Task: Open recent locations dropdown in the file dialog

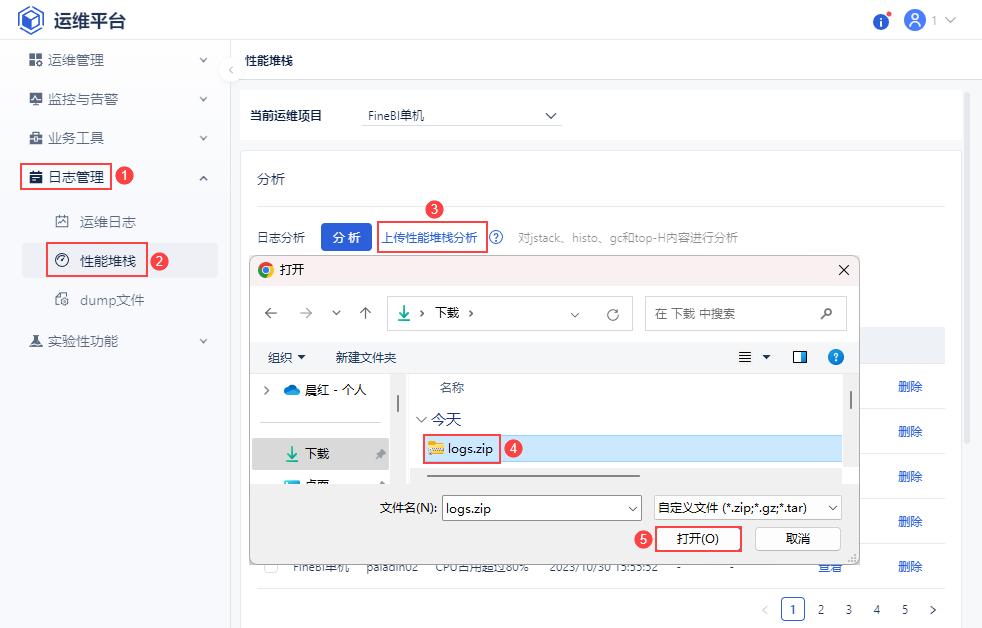Action: [x=336, y=313]
